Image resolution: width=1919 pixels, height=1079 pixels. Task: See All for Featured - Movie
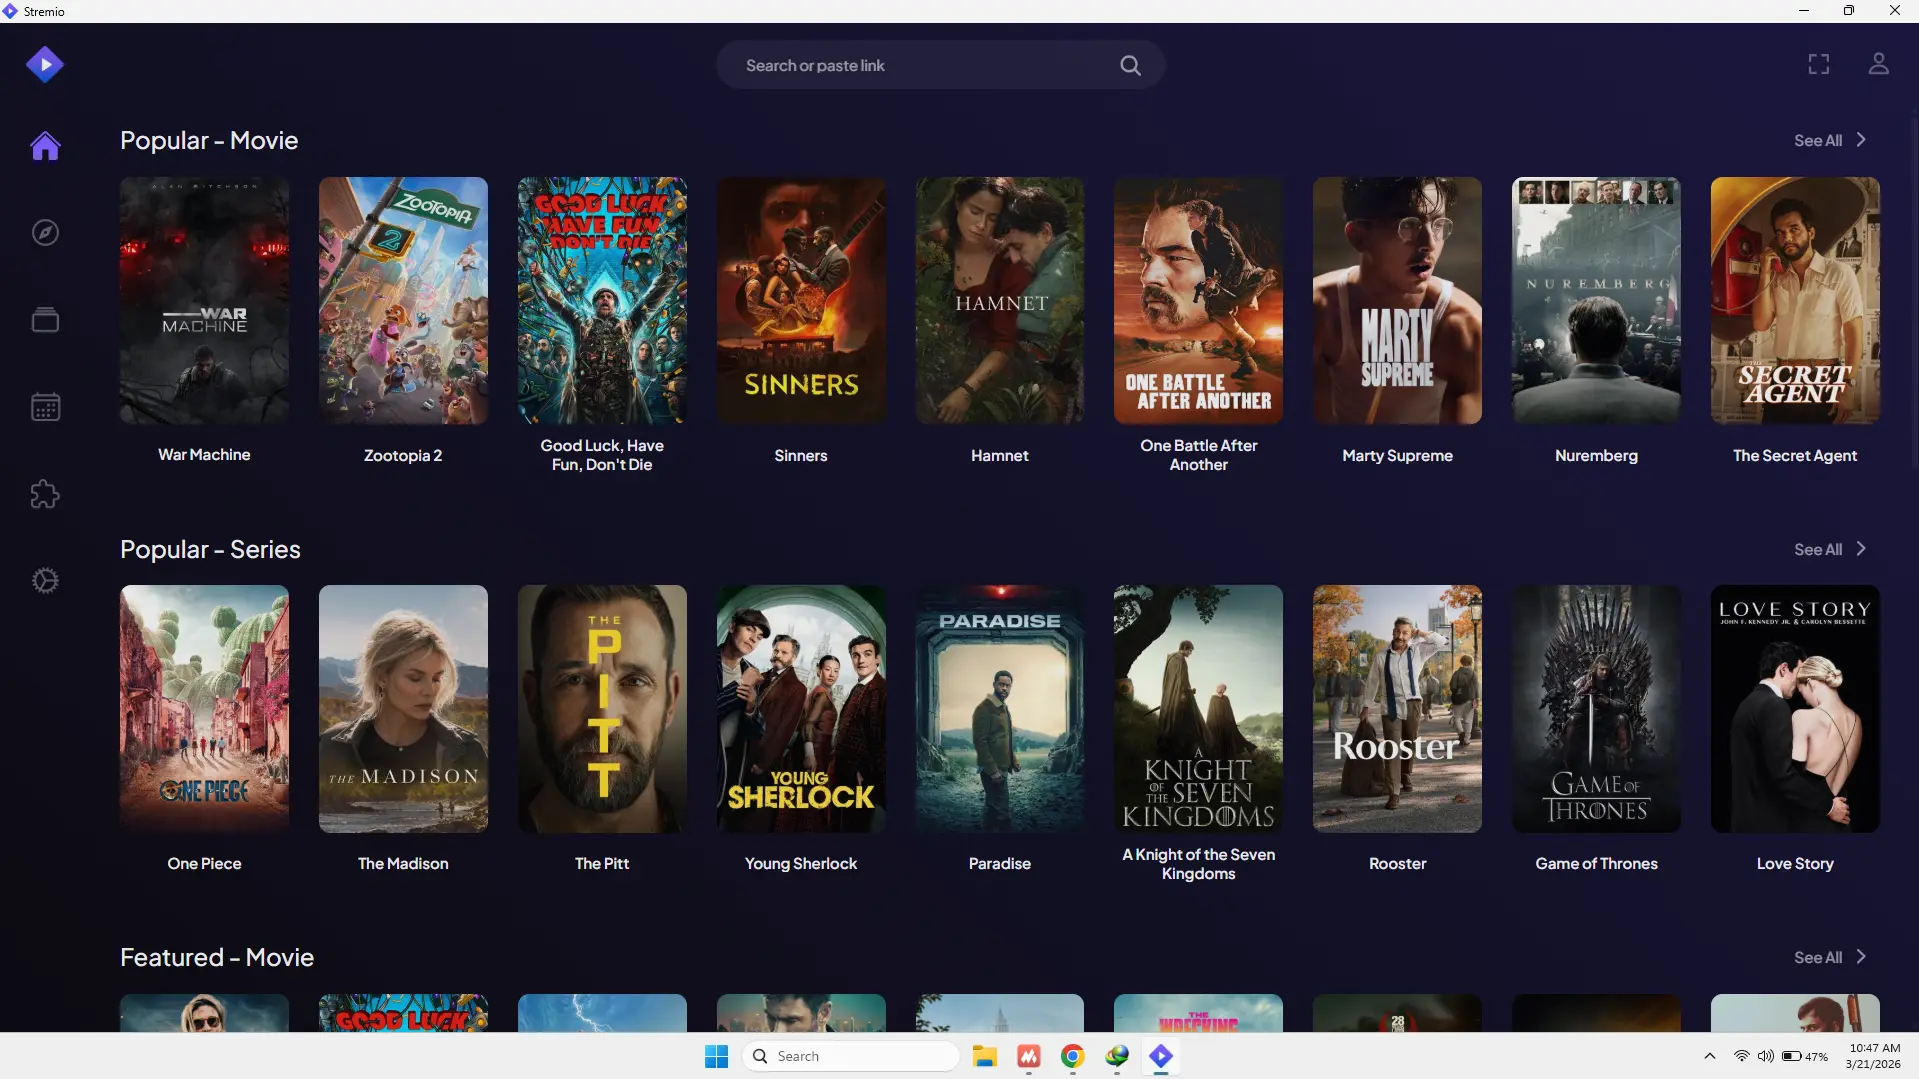pos(1817,958)
